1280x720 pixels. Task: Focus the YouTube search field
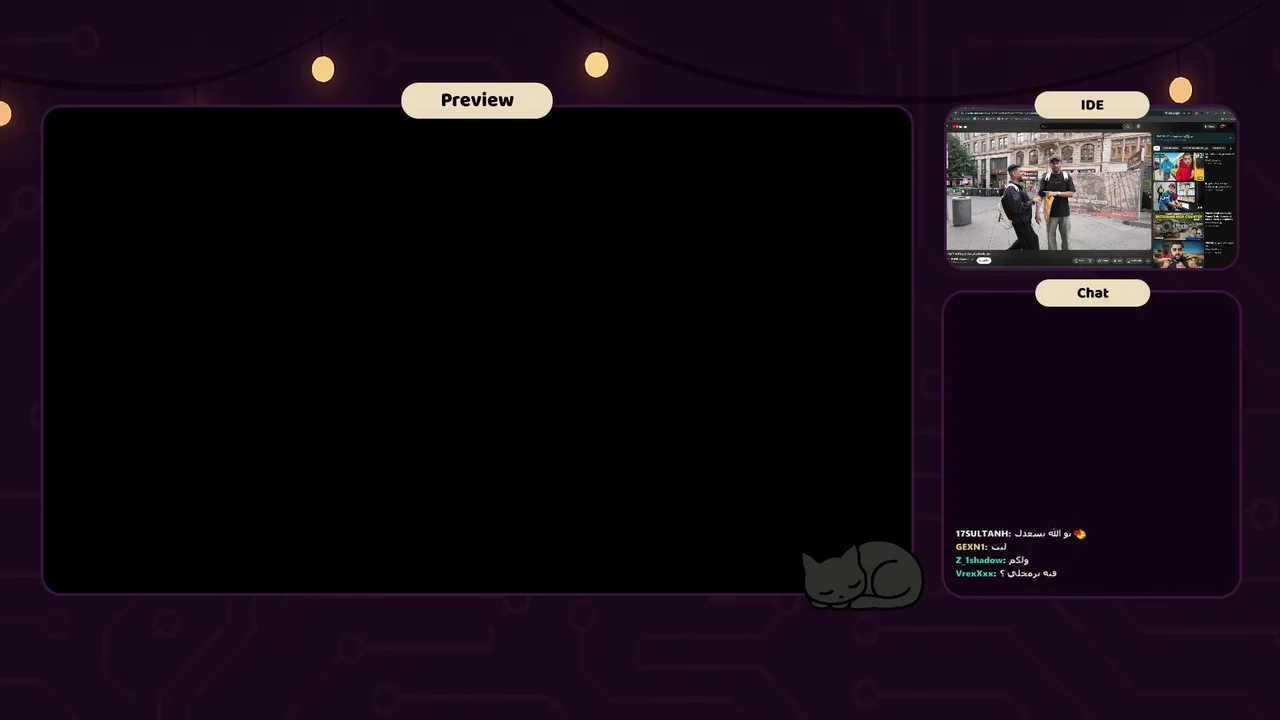tap(1080, 126)
